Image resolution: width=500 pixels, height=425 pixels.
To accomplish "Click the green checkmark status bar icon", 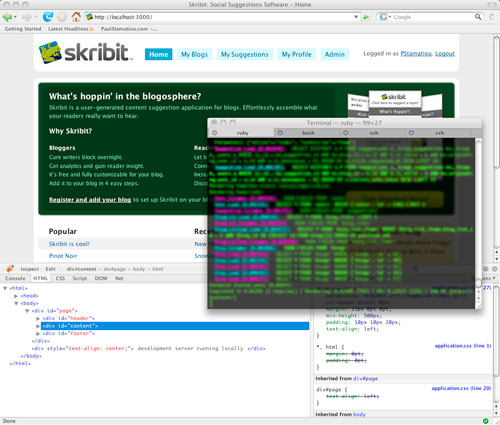I will point(486,421).
